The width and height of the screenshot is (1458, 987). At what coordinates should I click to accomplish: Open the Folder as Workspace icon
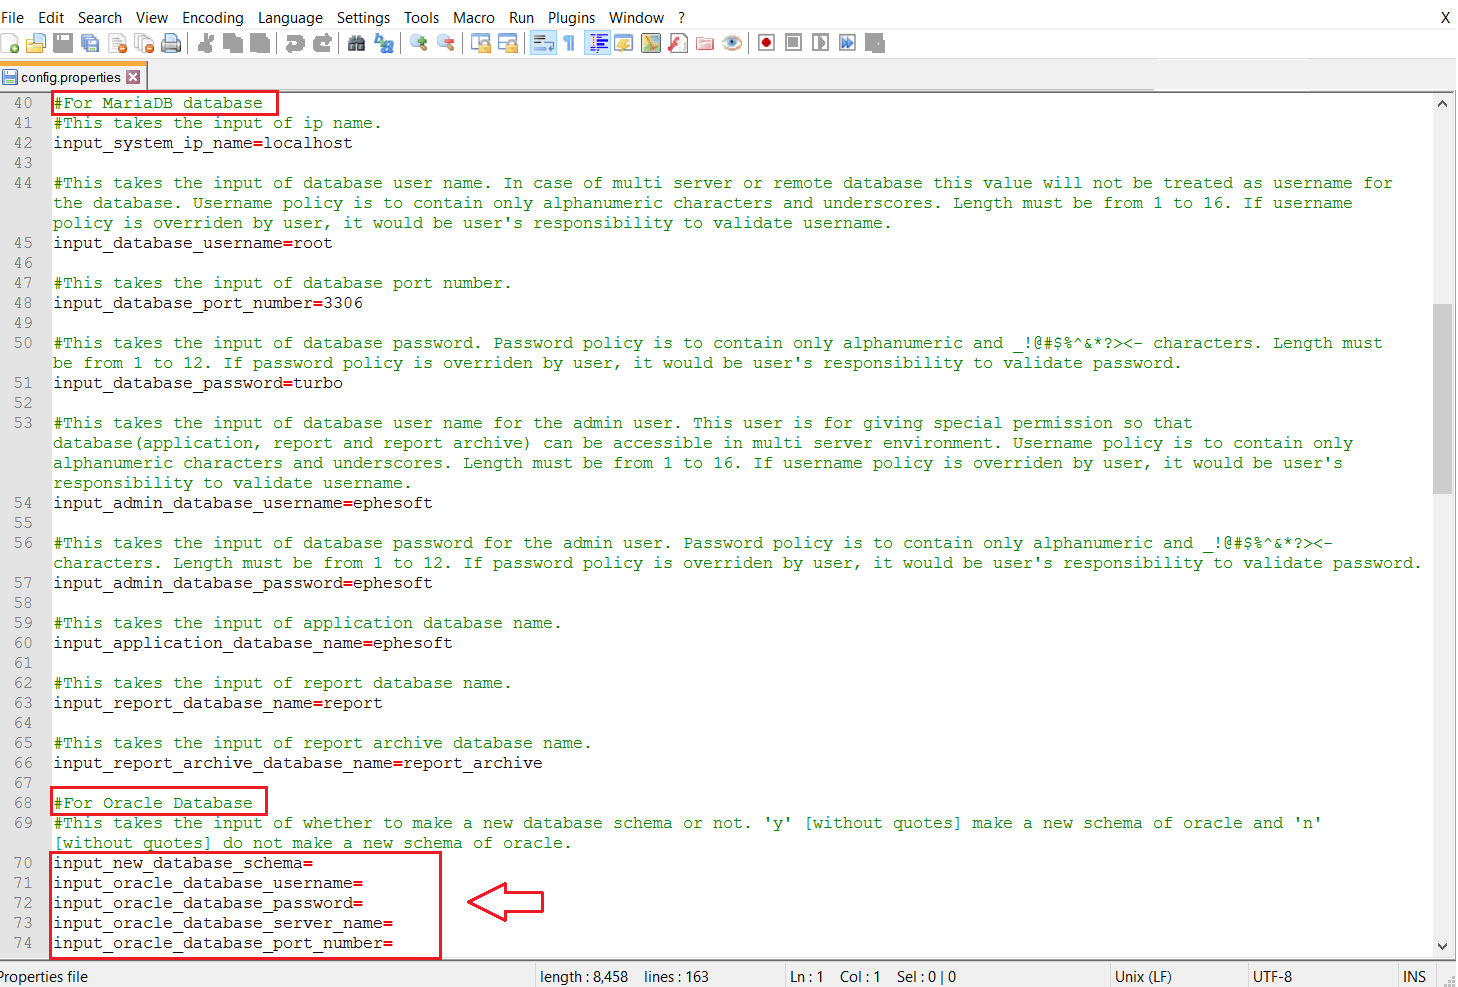705,43
